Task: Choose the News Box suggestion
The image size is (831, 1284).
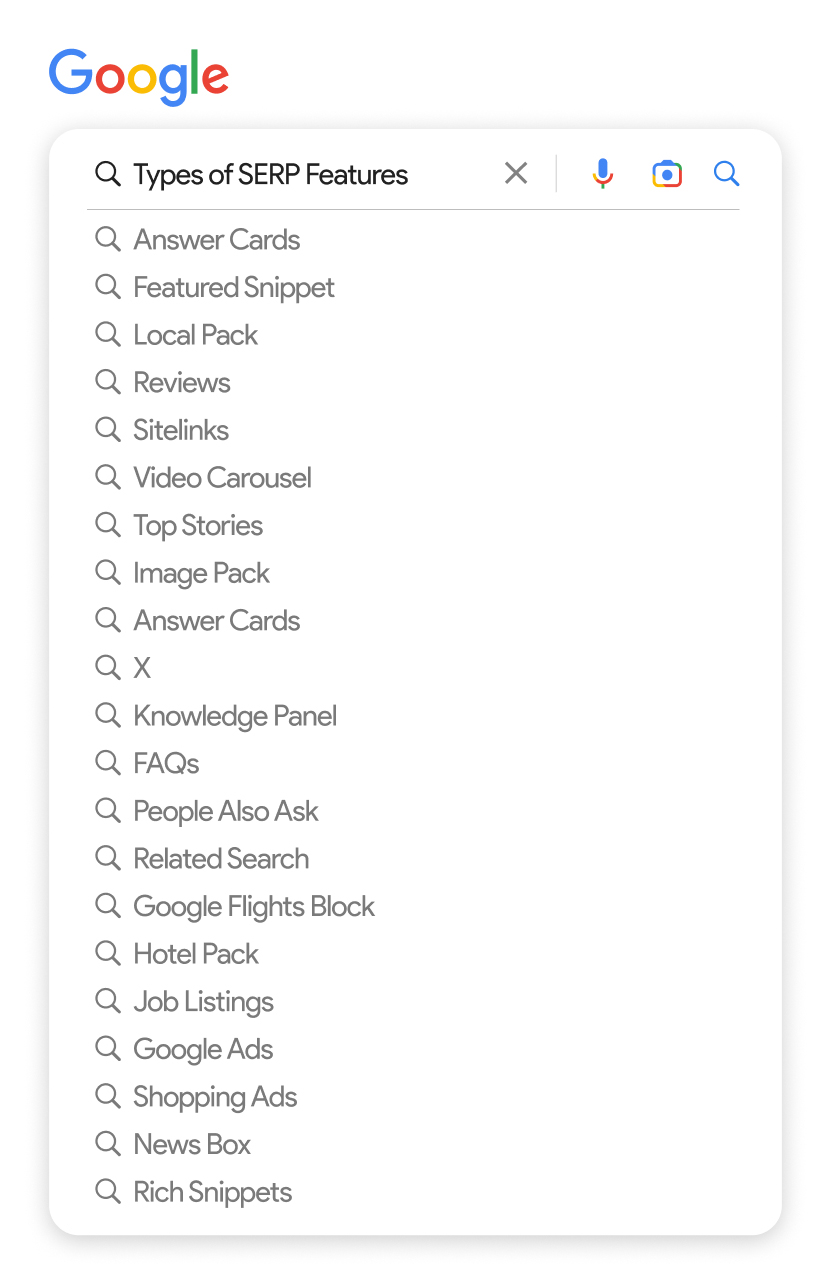Action: tap(192, 1144)
